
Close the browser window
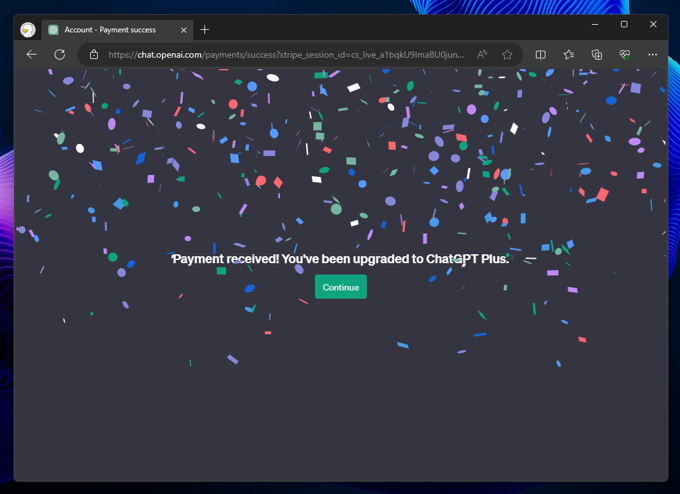point(653,24)
